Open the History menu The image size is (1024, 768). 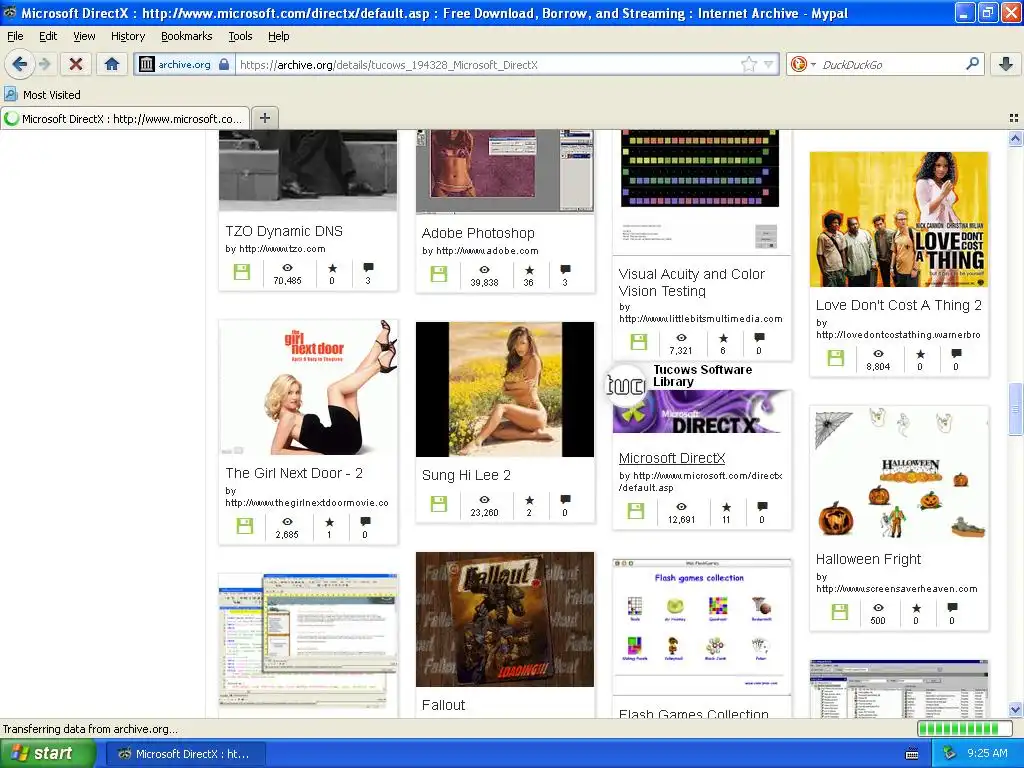pyautogui.click(x=127, y=37)
